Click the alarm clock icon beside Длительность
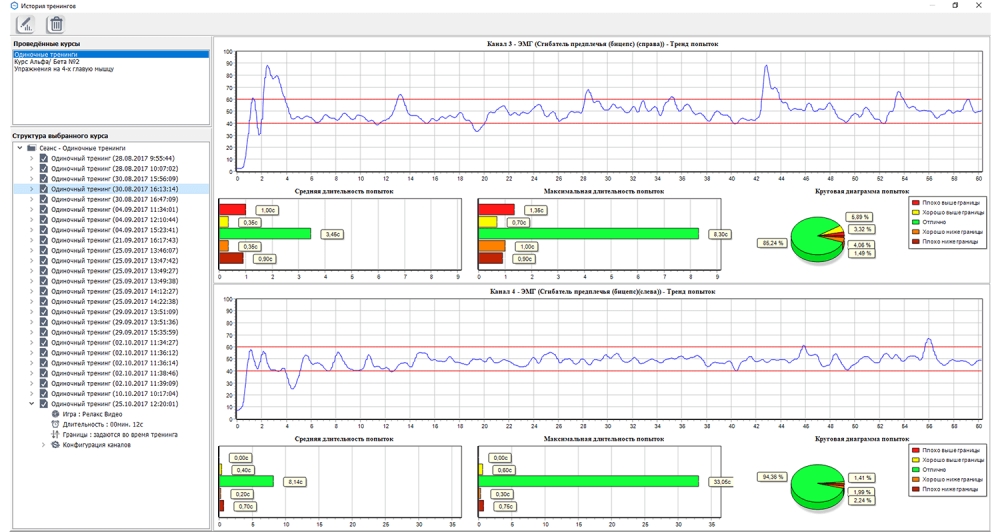 (x=55, y=424)
